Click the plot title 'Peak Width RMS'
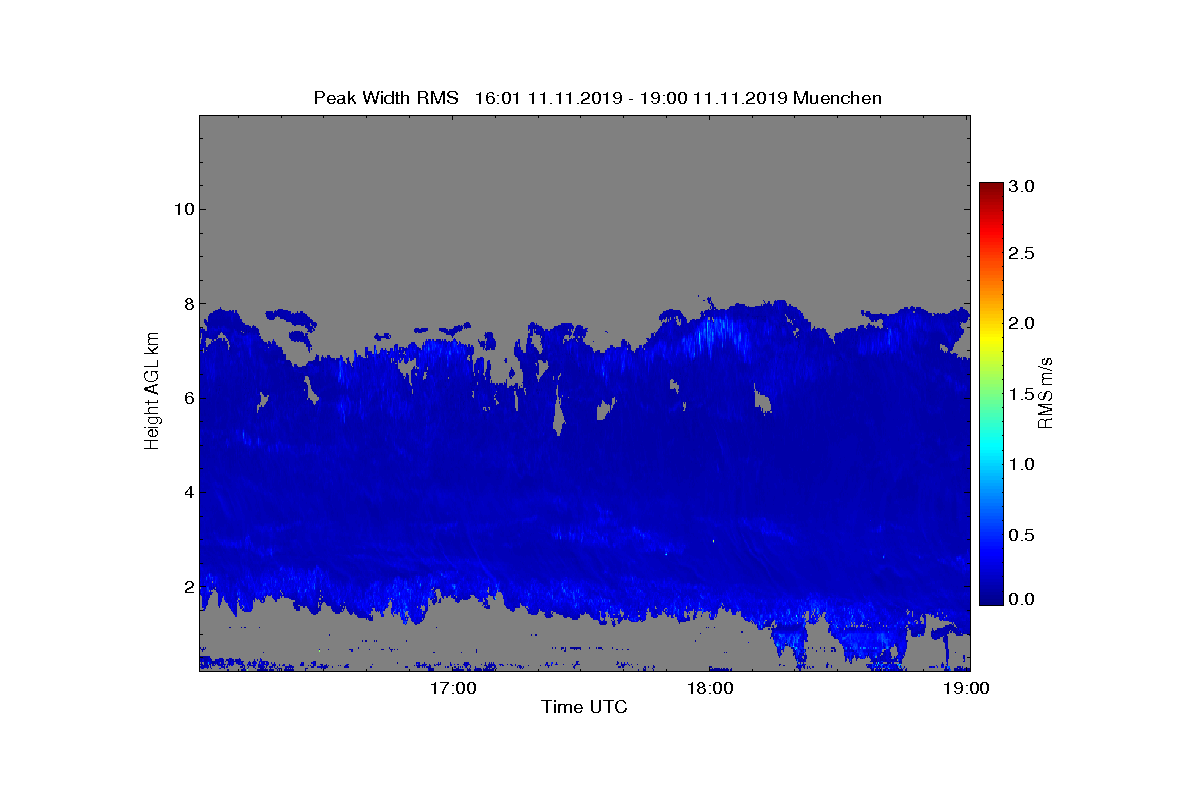The width and height of the screenshot is (1200, 800). point(386,98)
